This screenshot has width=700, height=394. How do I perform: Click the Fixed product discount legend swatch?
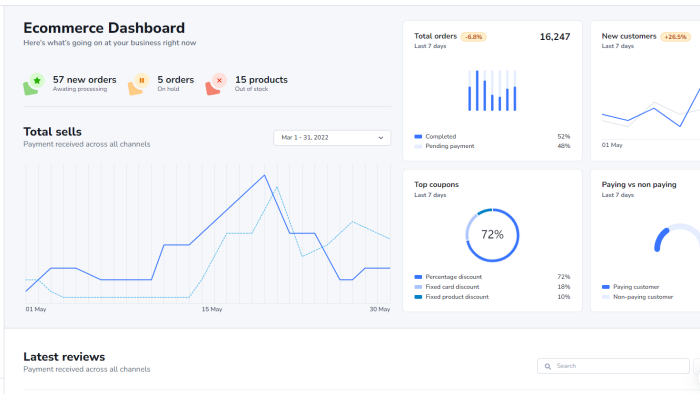click(418, 297)
